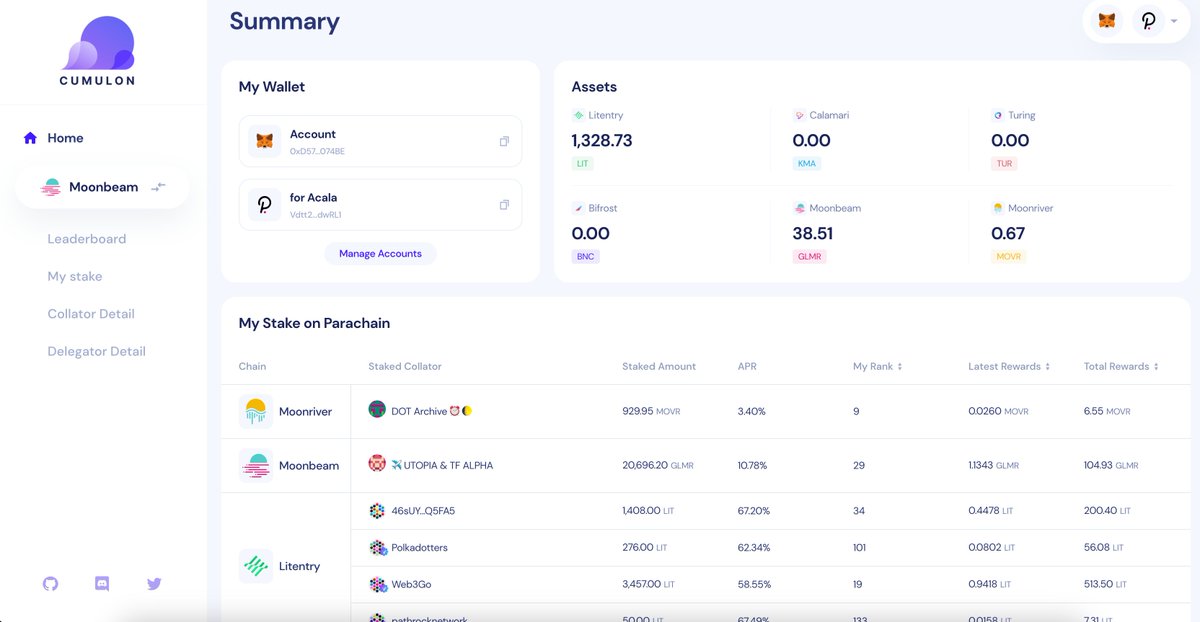1200x622 pixels.
Task: Click the chain switch arrows next to Moonbeam
Action: [158, 186]
